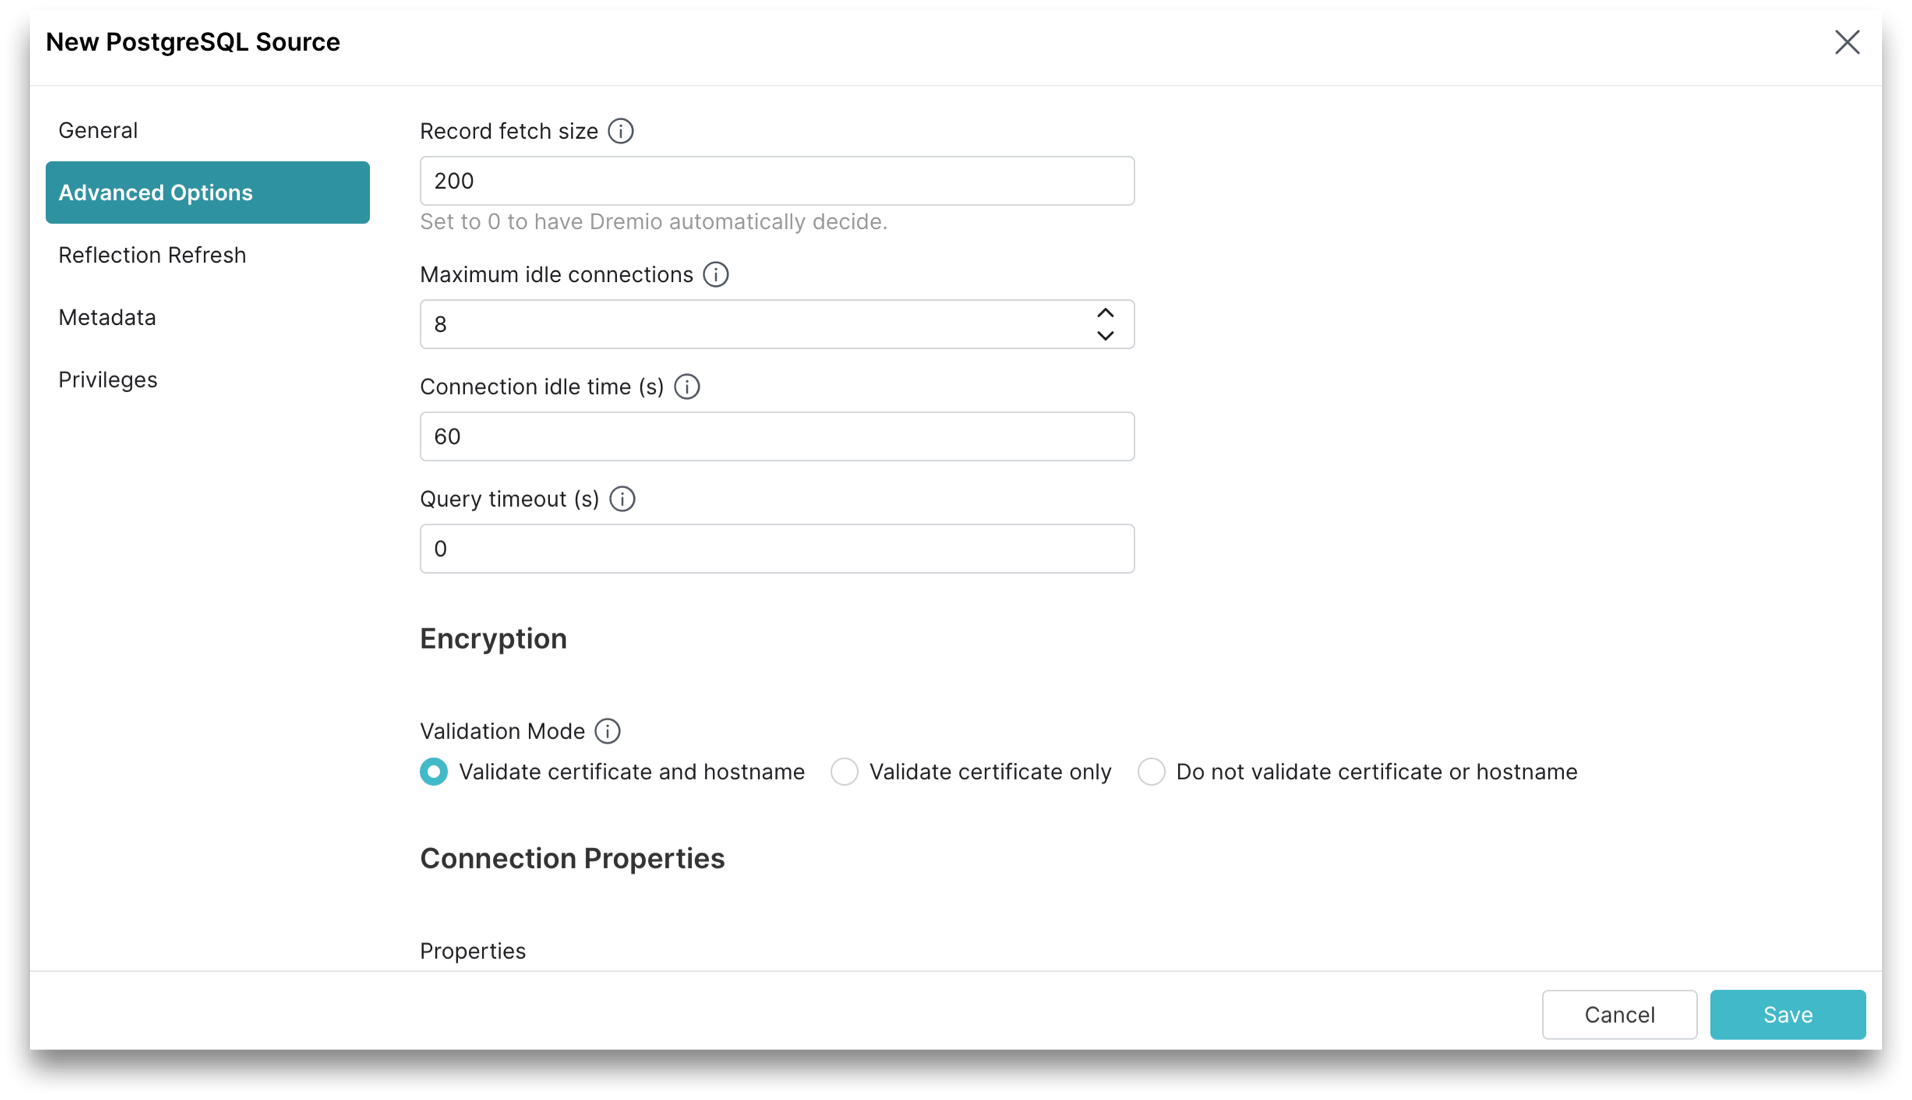1912x1100 pixels.
Task: Open the Reflection Refresh section
Action: (152, 255)
